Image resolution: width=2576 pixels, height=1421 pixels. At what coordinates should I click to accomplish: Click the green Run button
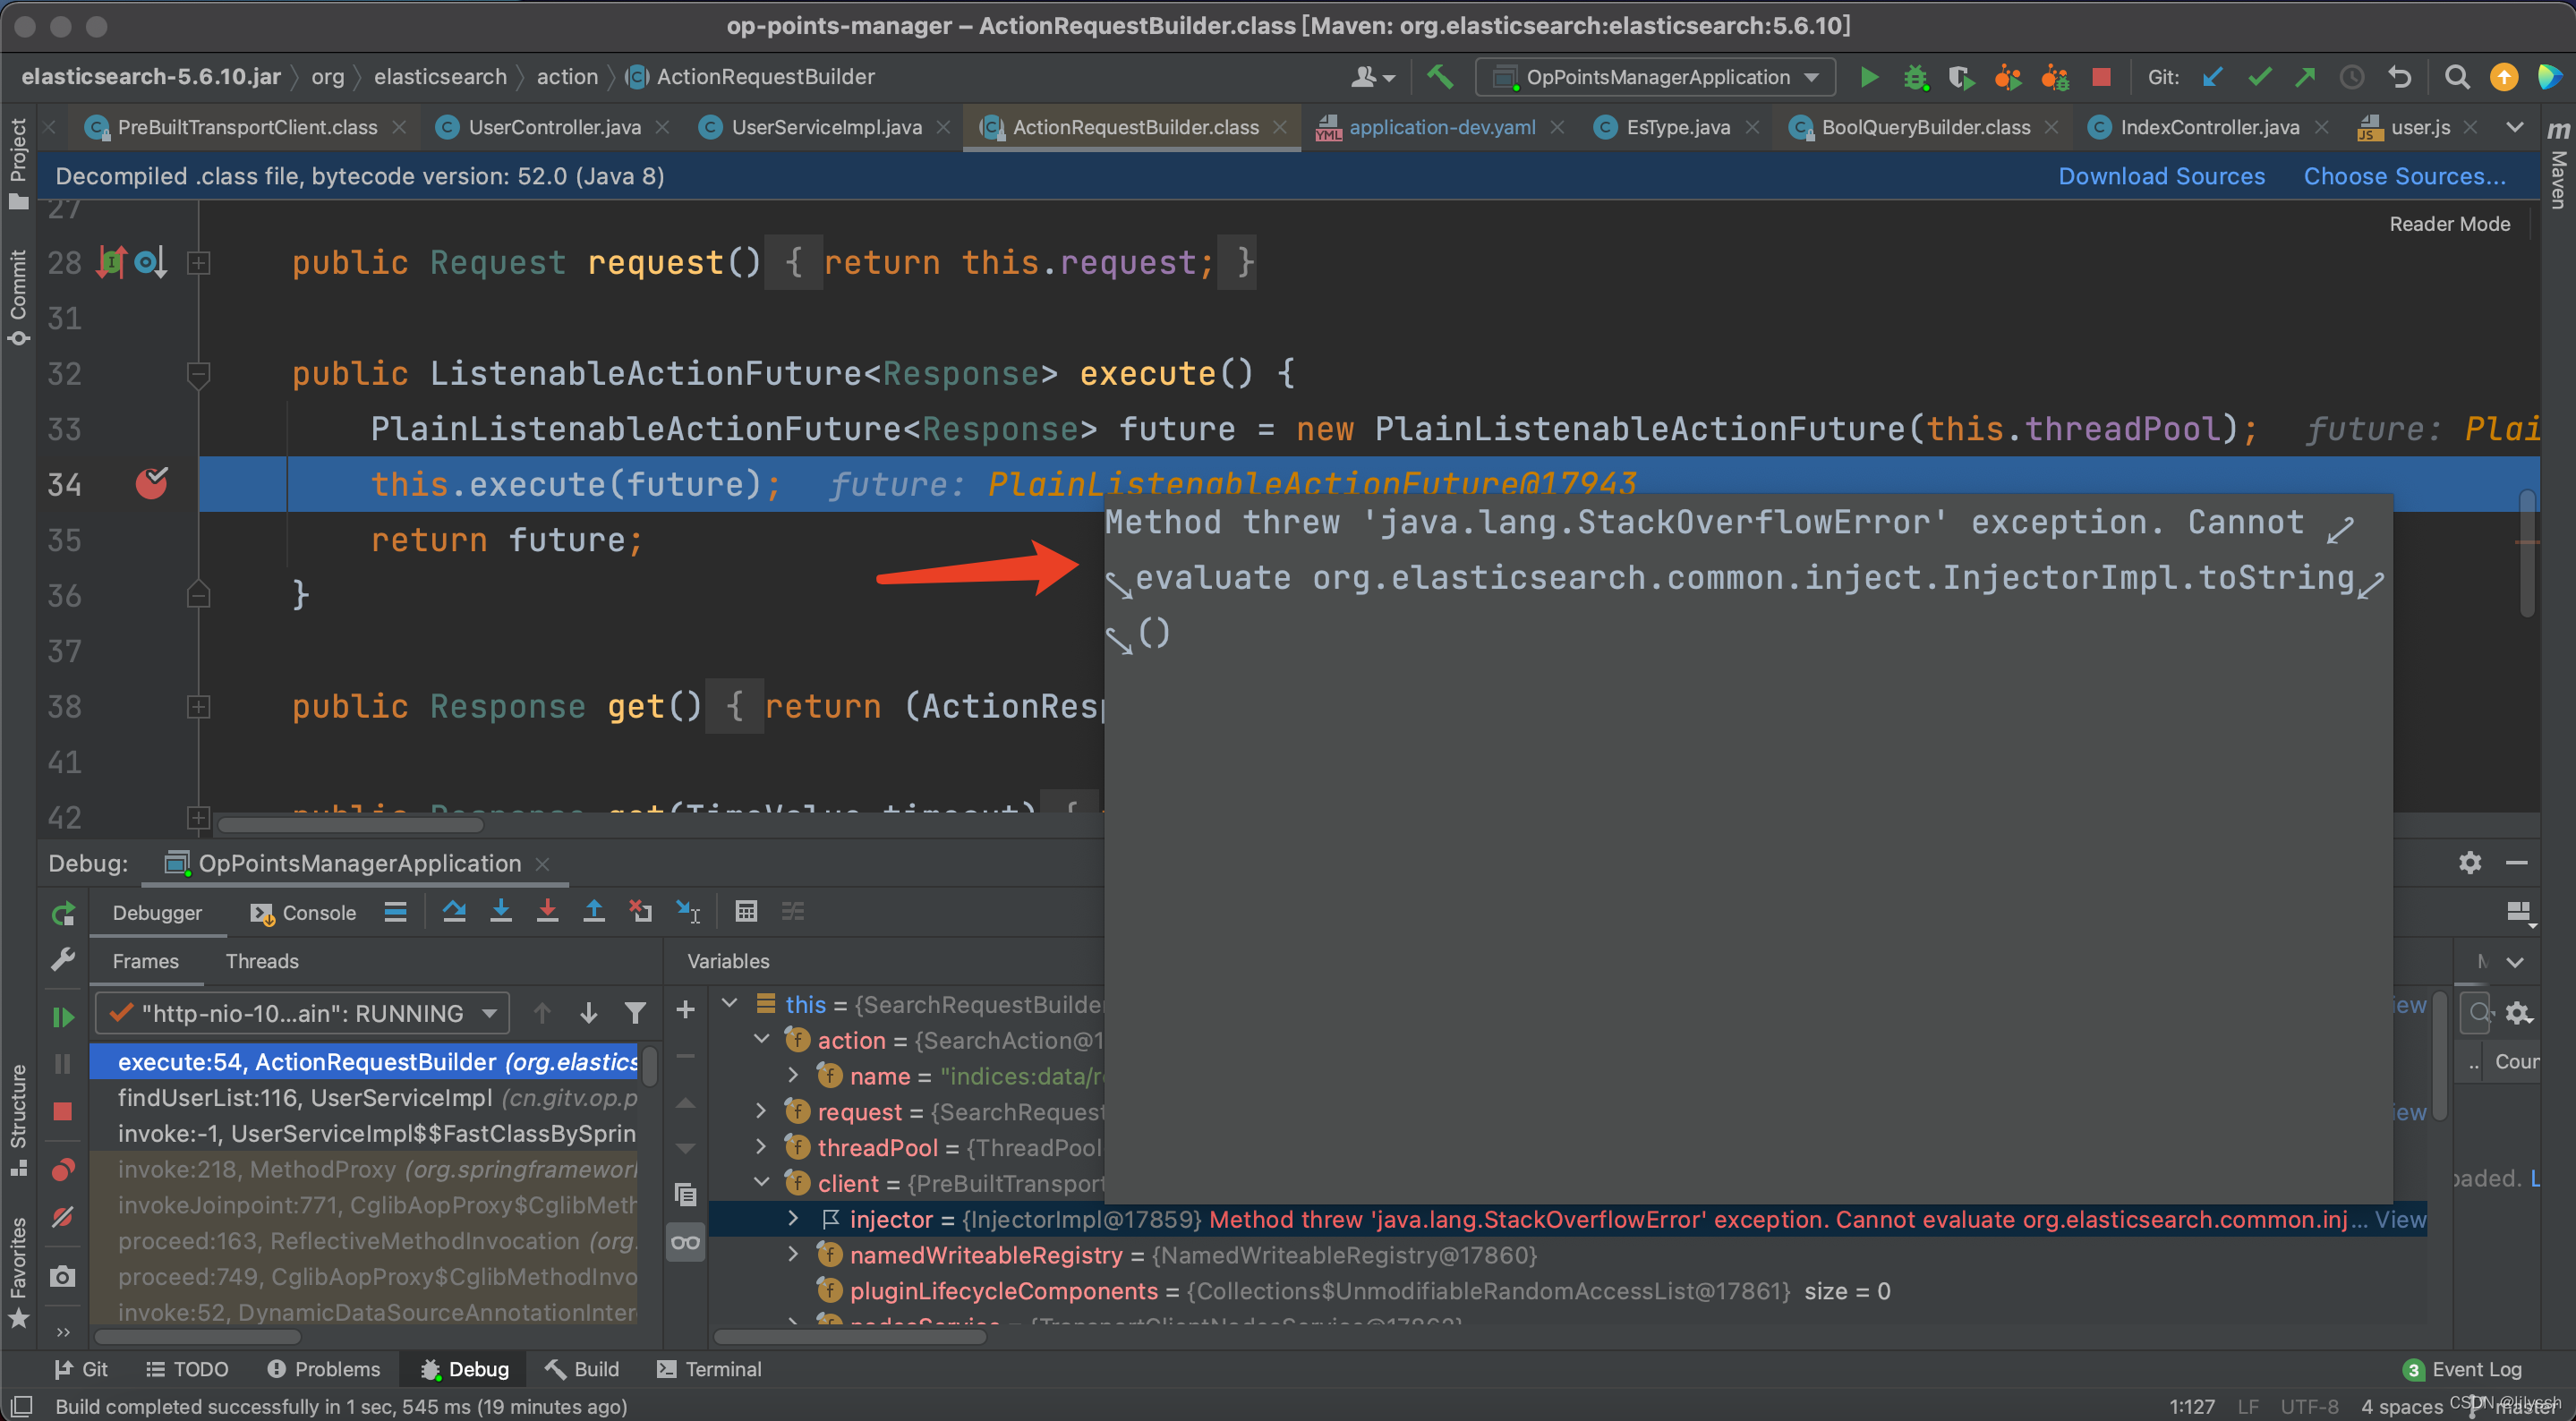pos(1868,77)
